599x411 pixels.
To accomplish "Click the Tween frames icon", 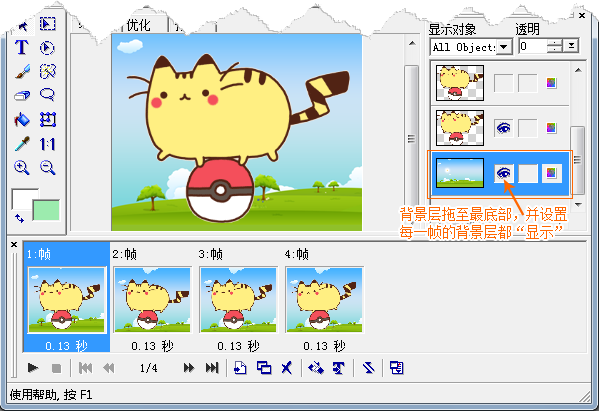I will click(316, 368).
